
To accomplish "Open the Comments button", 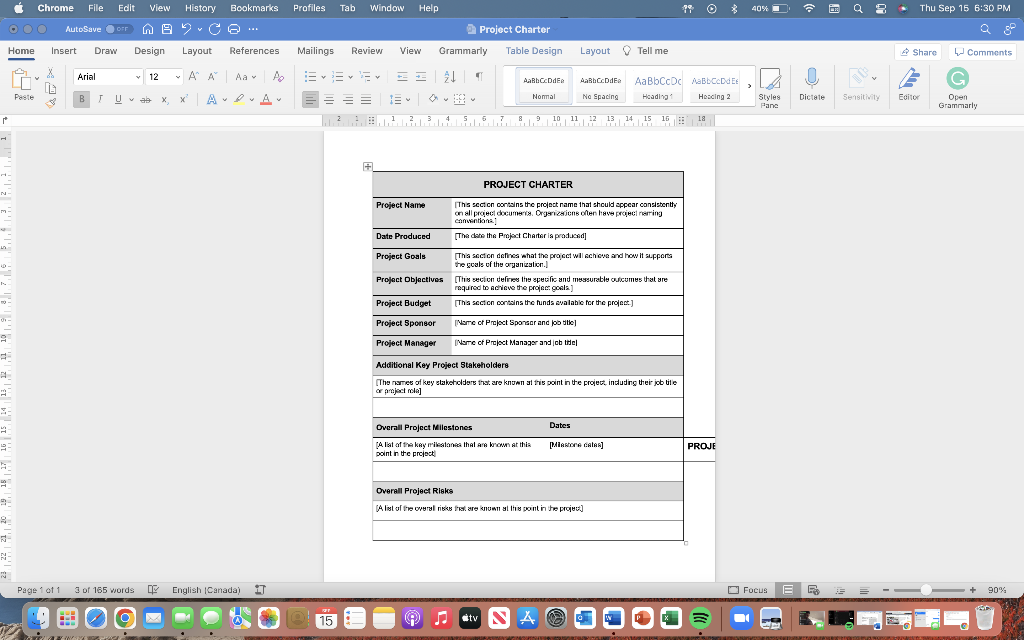I will (x=983, y=52).
